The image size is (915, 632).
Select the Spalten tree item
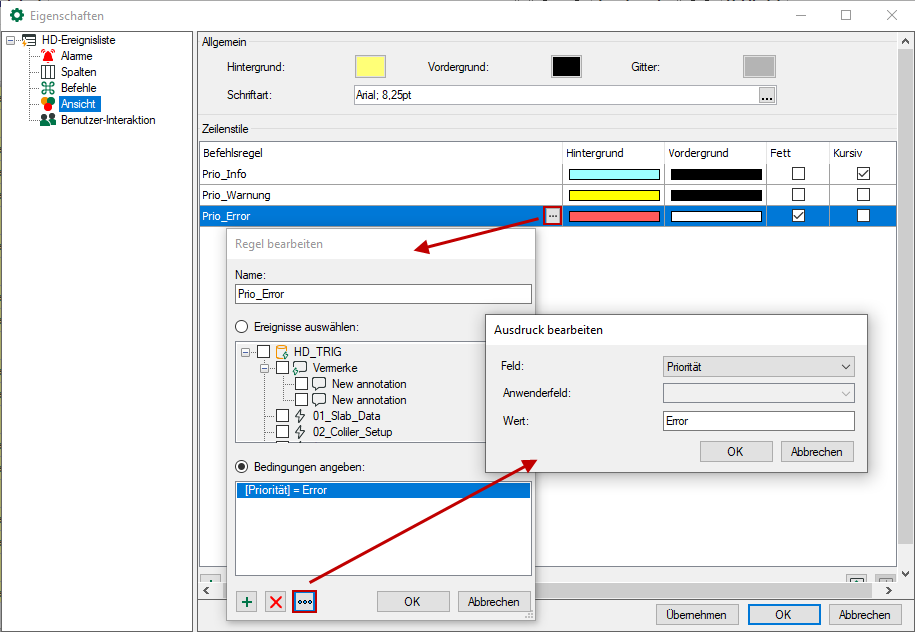[x=78, y=72]
